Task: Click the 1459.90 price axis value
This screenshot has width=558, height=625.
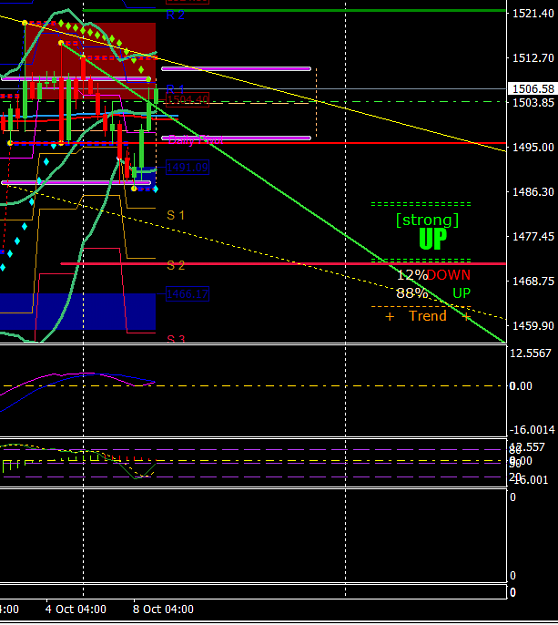Action: (533, 326)
